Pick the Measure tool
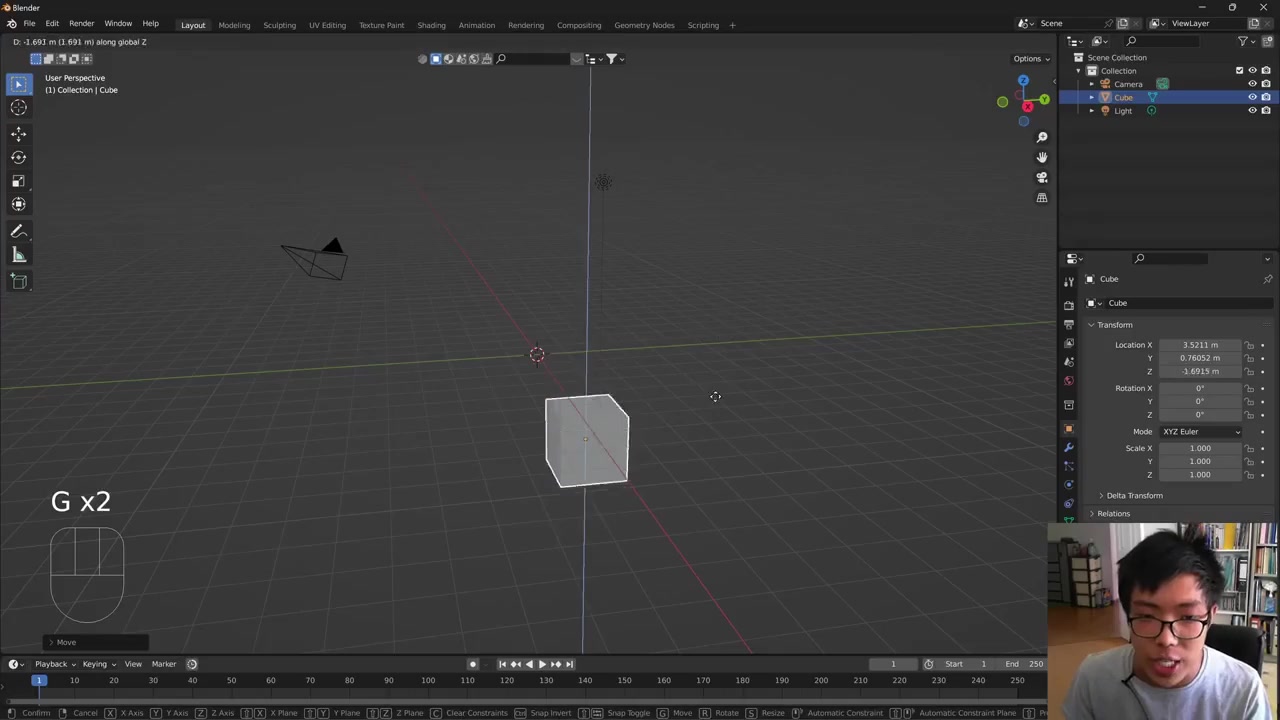 pyautogui.click(x=18, y=255)
